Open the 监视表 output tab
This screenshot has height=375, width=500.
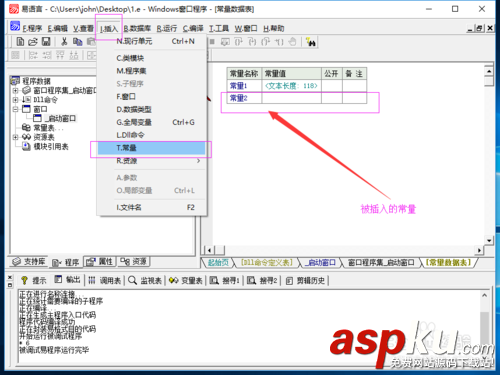pyautogui.click(x=145, y=280)
